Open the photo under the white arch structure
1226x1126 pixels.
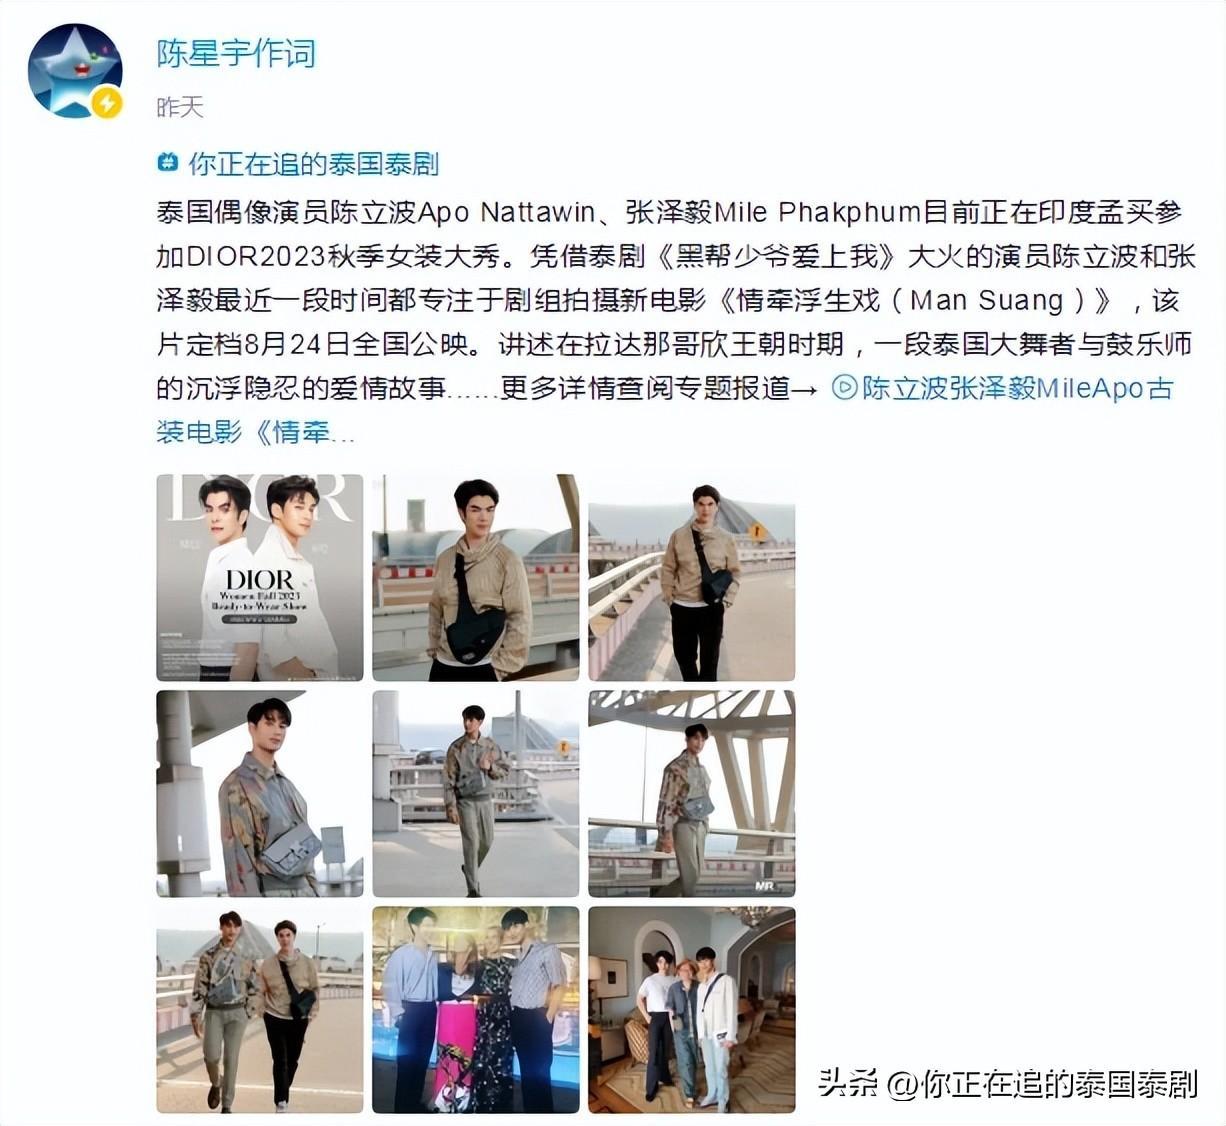pos(692,794)
